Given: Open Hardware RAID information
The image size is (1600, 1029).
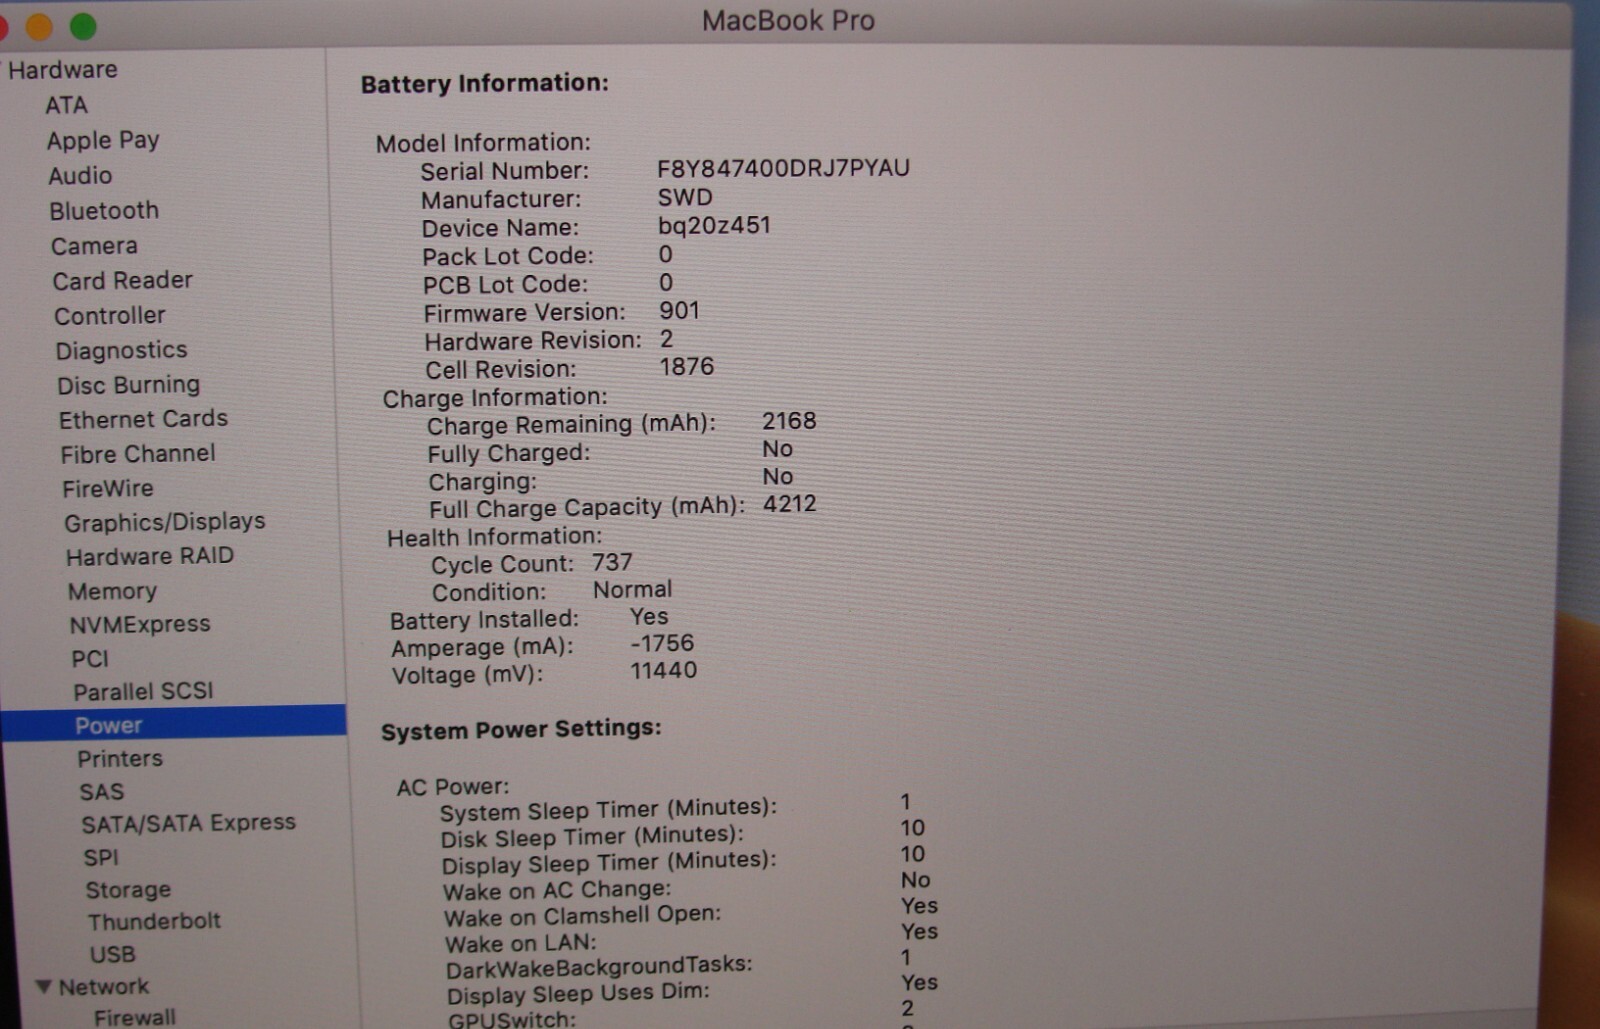Looking at the screenshot, I should tap(150, 556).
